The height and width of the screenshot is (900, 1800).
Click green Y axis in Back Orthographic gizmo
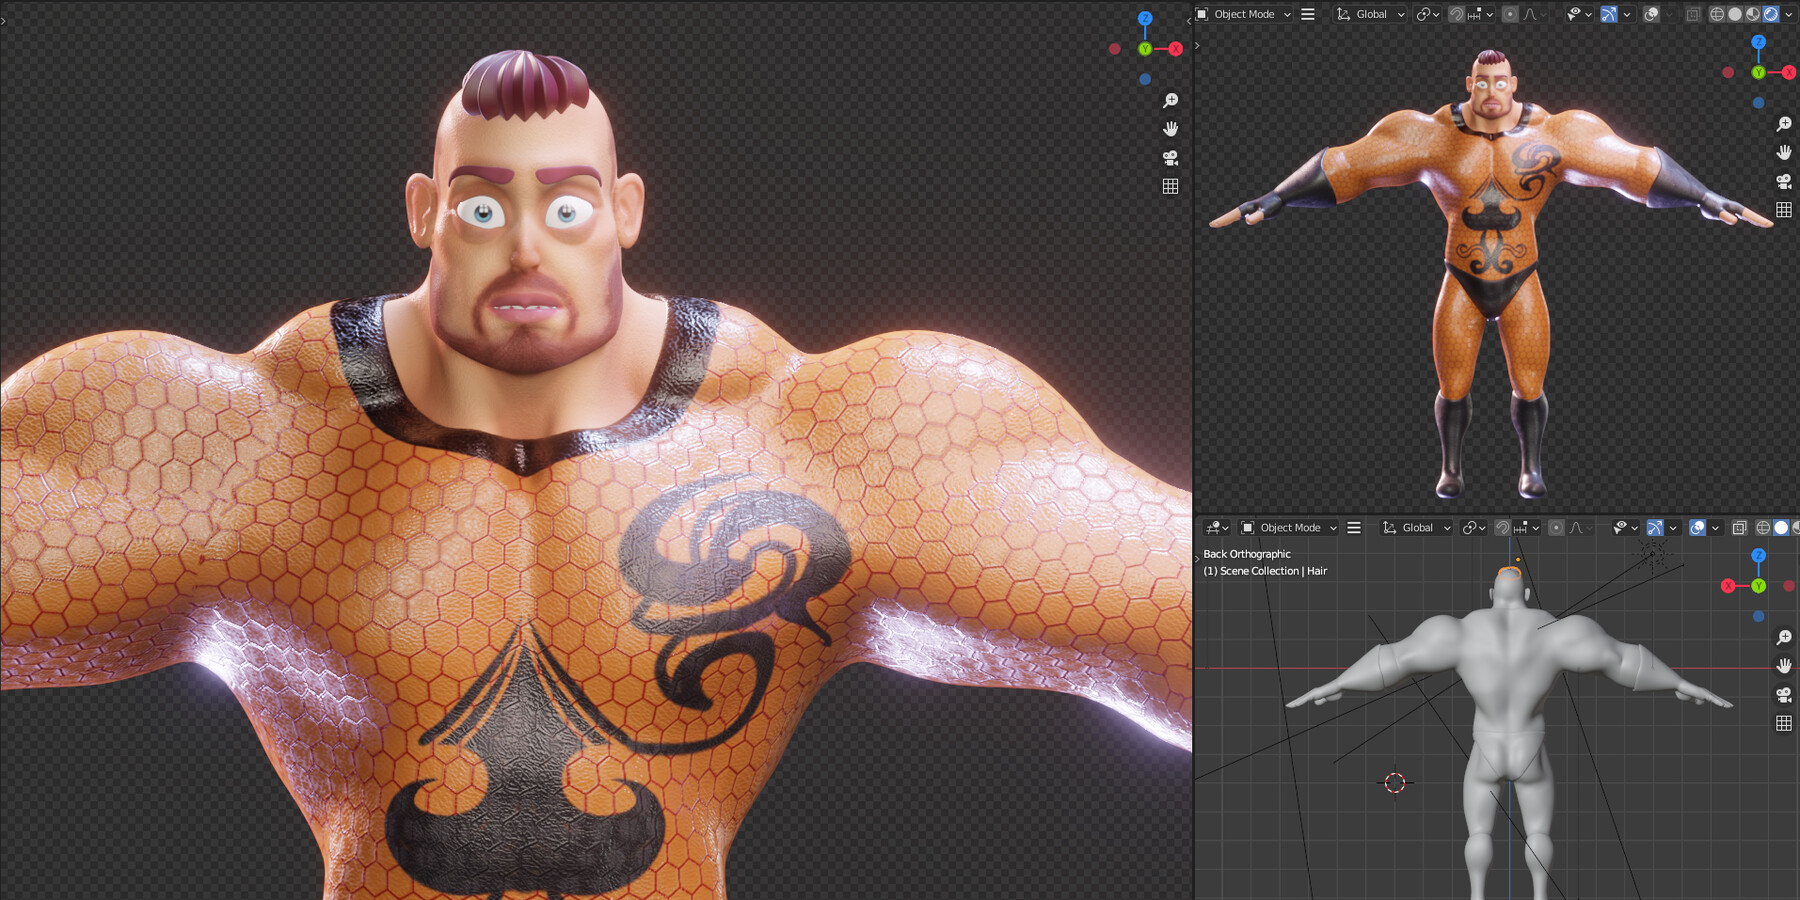[1758, 586]
